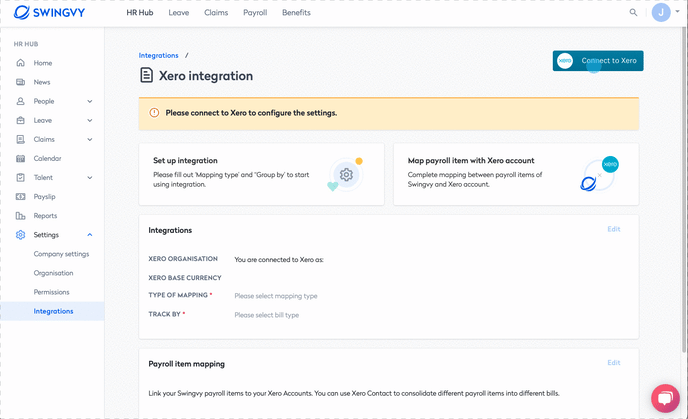The image size is (688, 419).
Task: Click the warning icon in the yellow banner
Action: click(x=154, y=113)
